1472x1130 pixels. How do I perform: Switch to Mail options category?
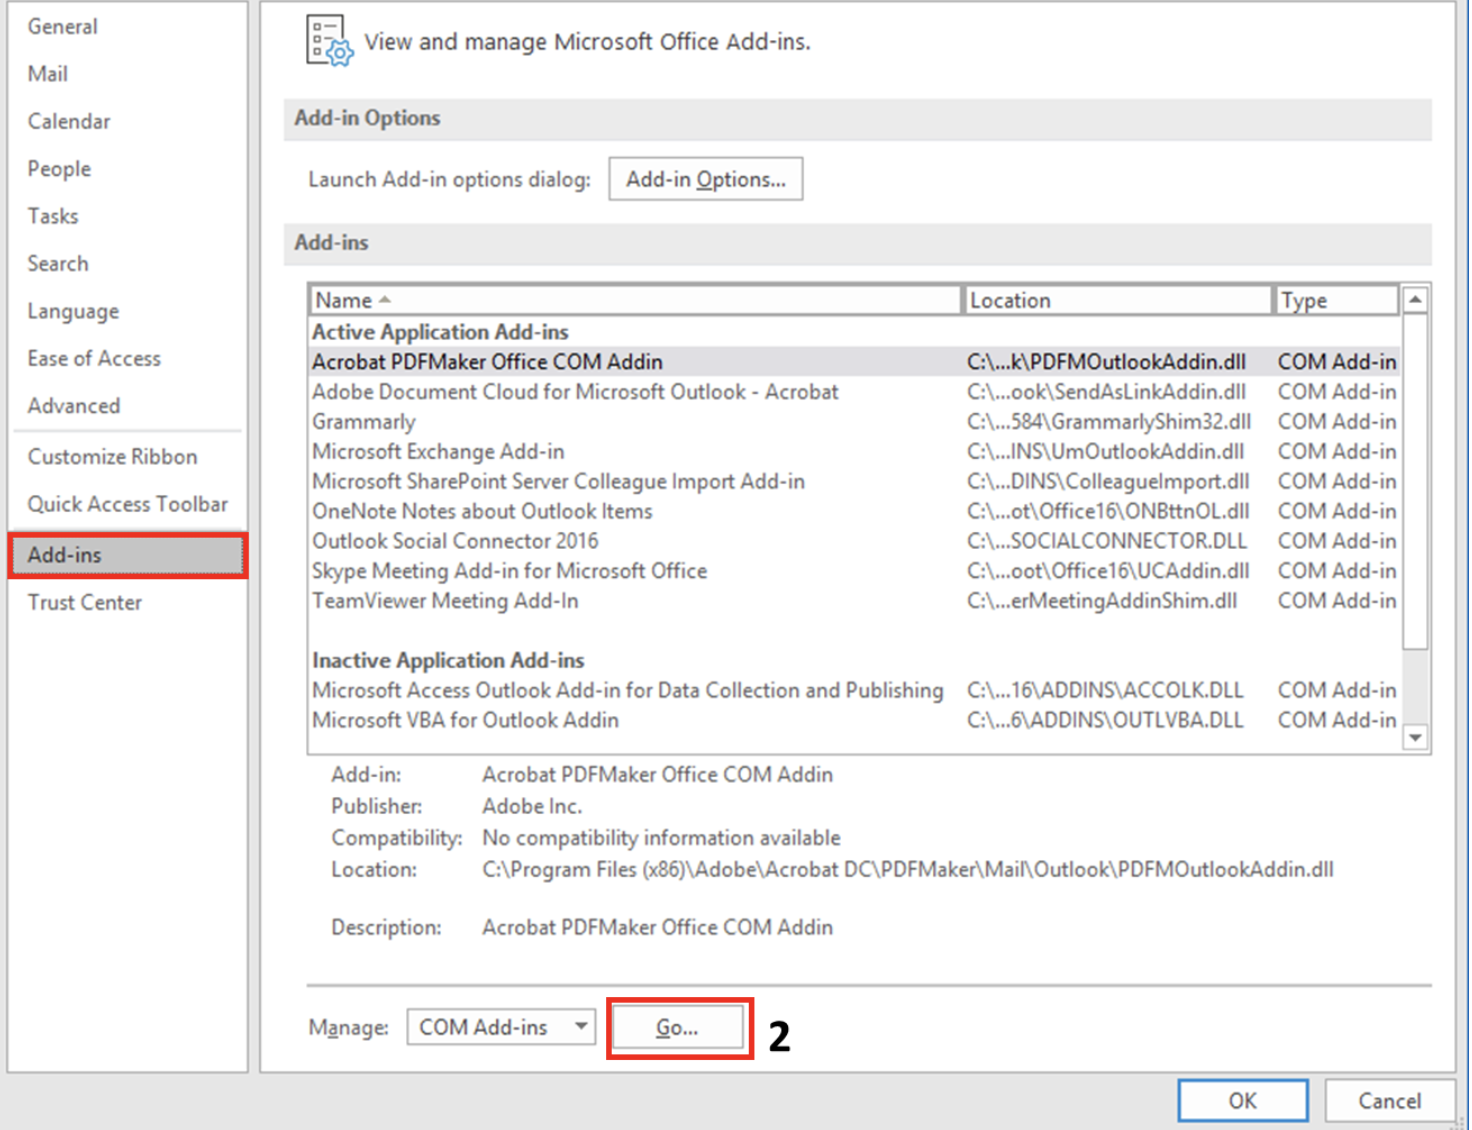(48, 74)
